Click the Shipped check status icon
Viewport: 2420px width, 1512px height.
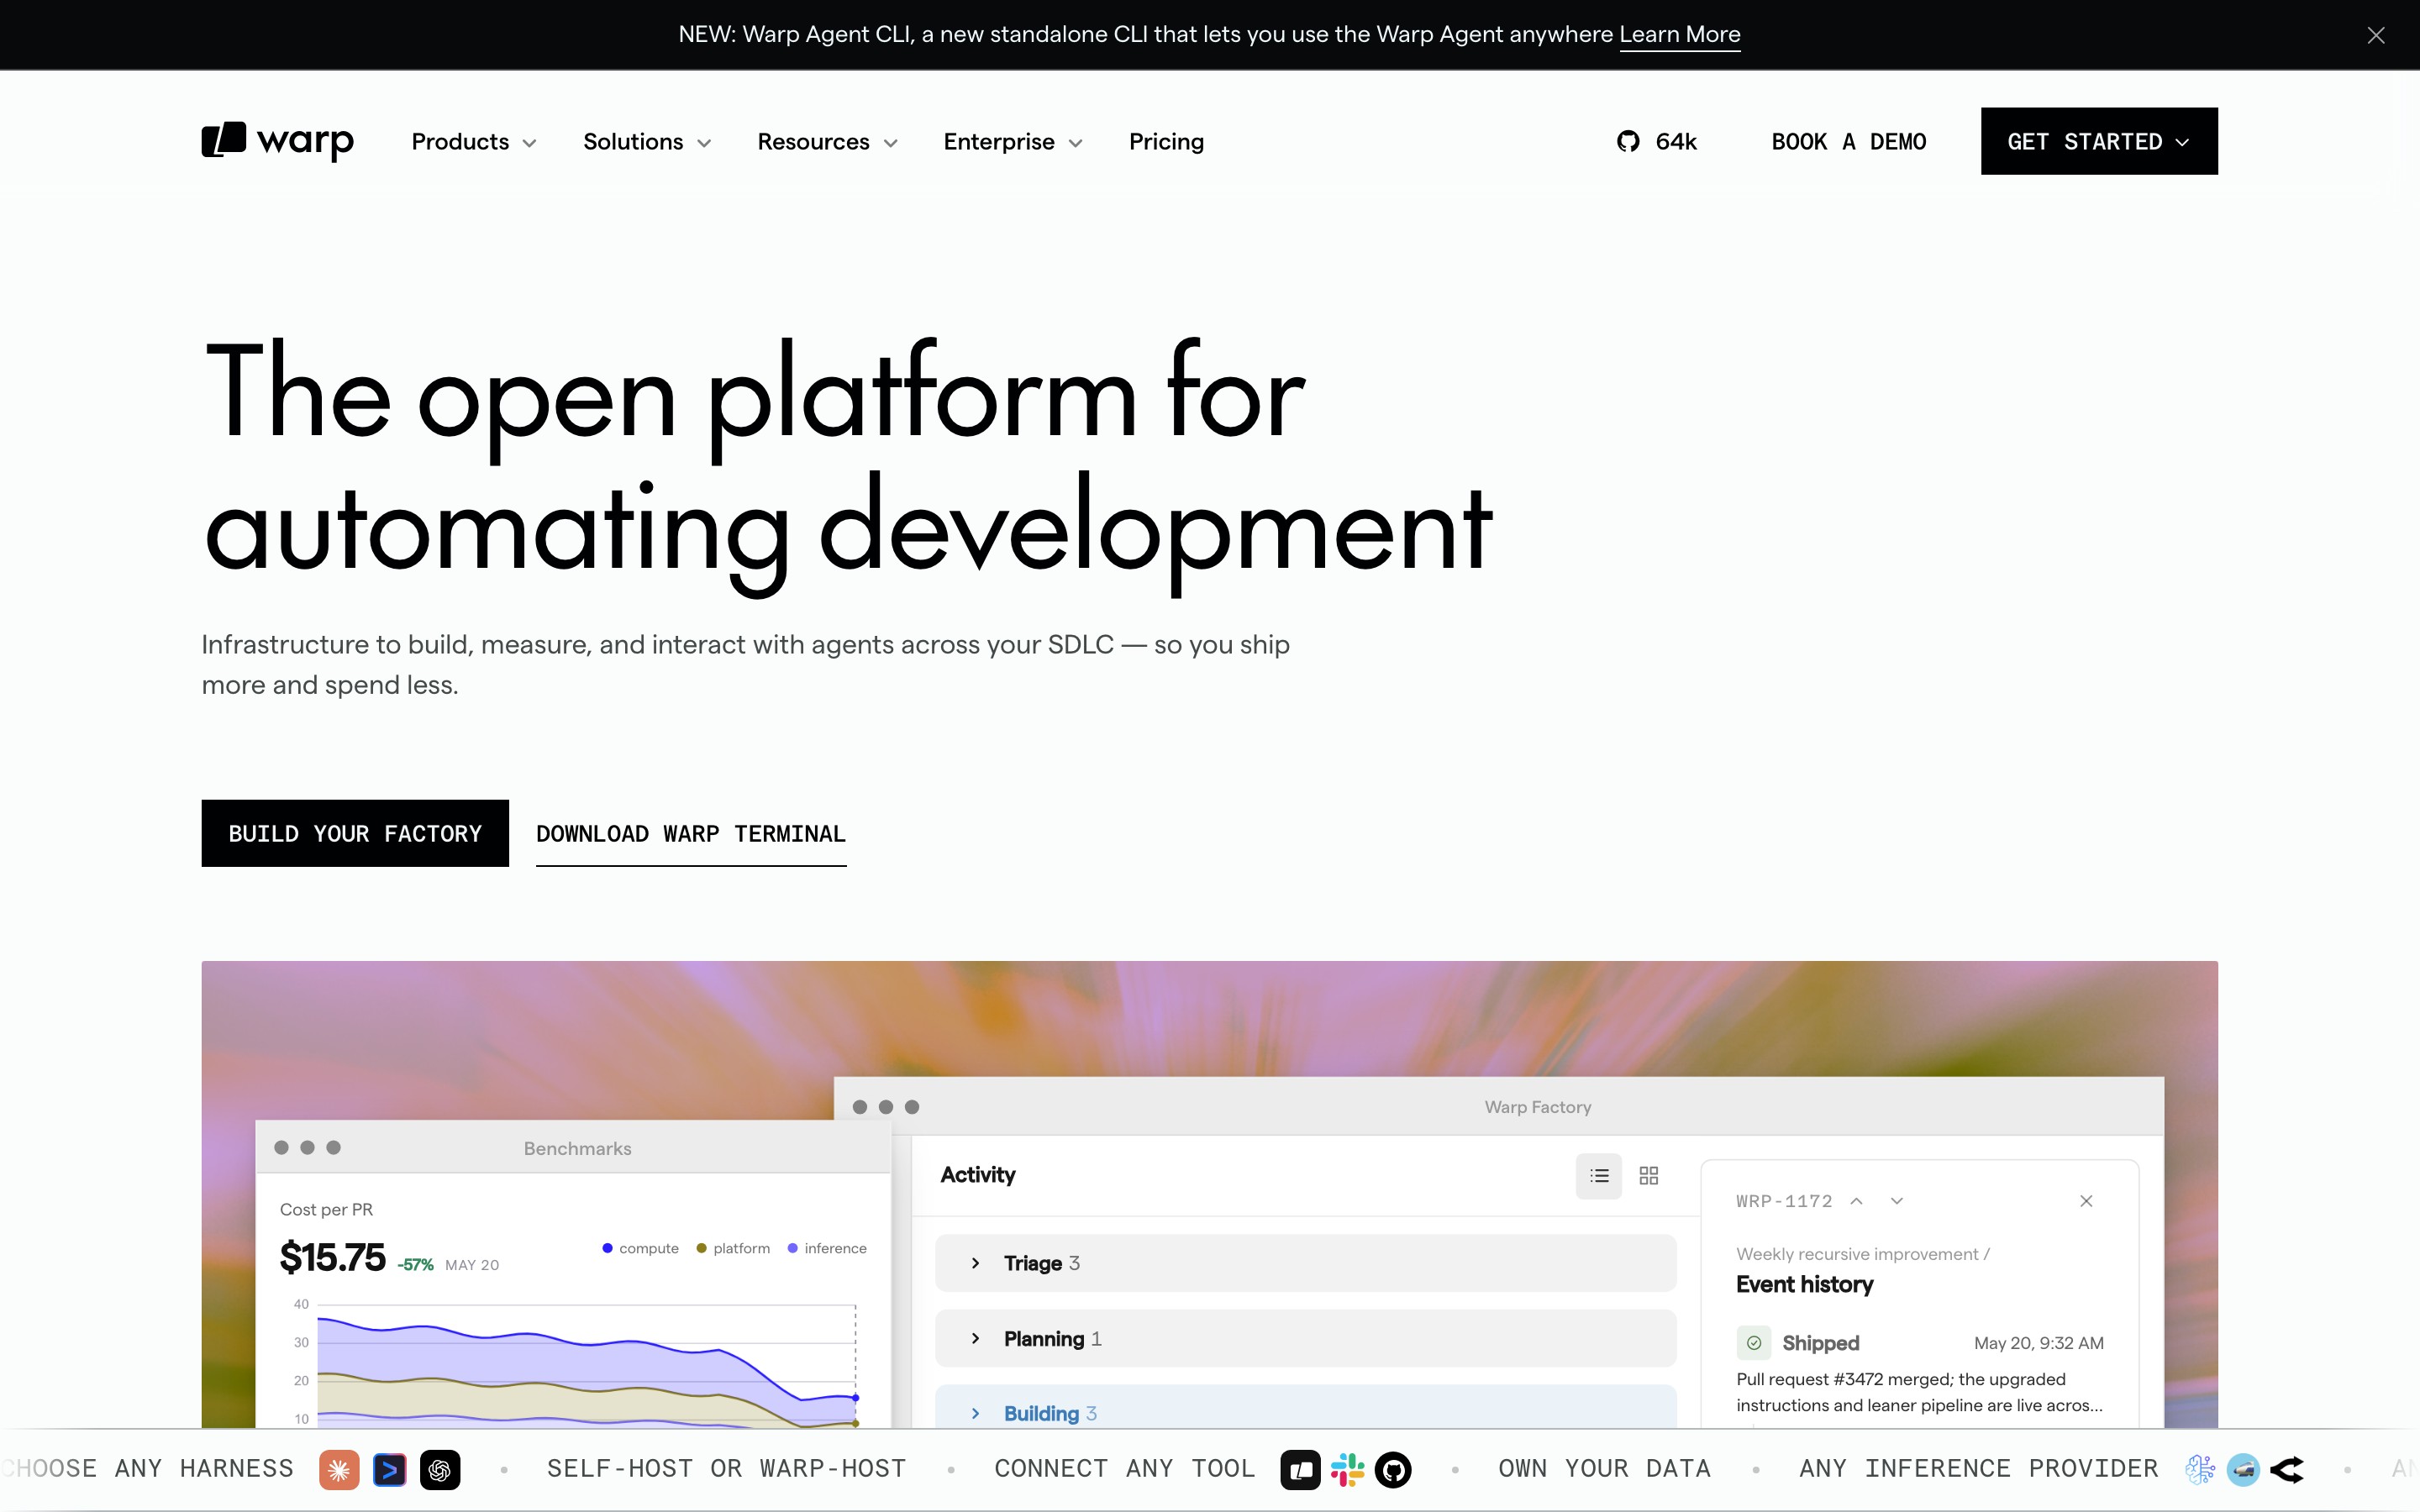tap(1754, 1343)
